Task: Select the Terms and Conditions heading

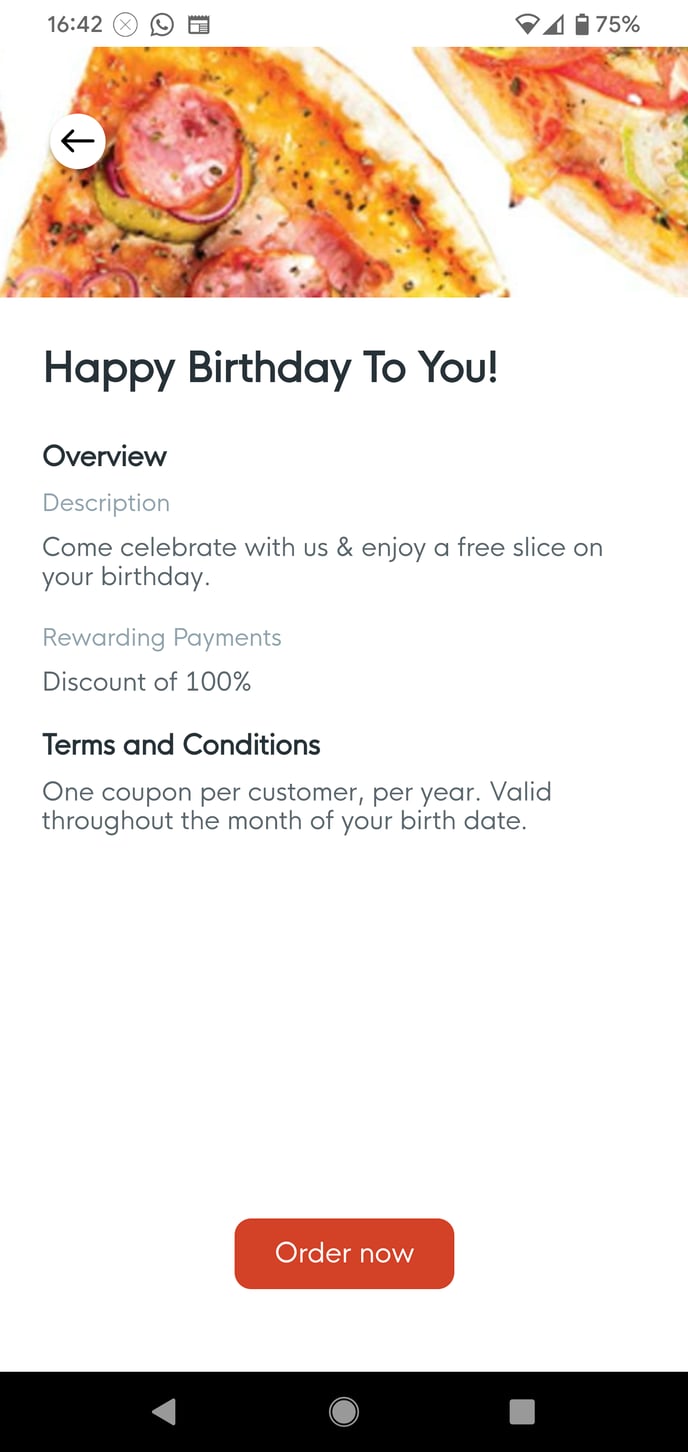Action: pyautogui.click(x=181, y=745)
